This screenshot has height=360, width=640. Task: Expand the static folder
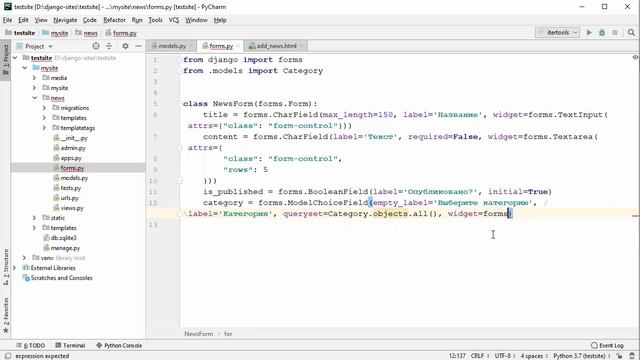coord(35,218)
